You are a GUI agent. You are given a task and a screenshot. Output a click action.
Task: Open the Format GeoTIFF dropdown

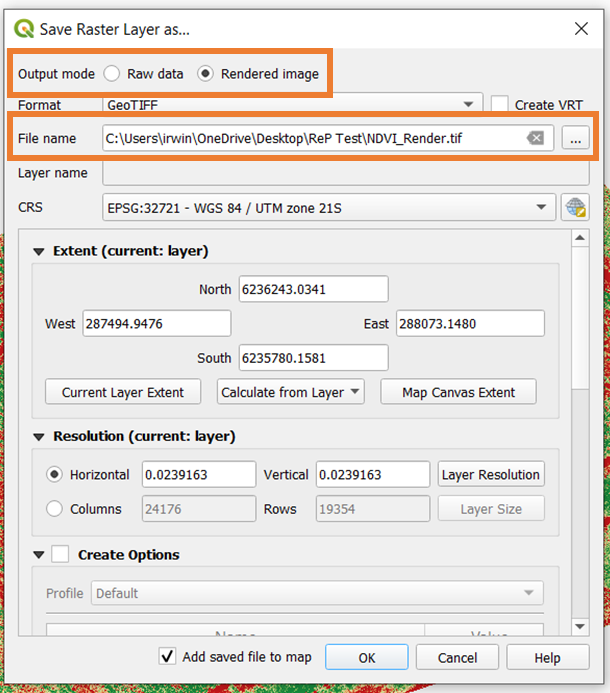(289, 104)
